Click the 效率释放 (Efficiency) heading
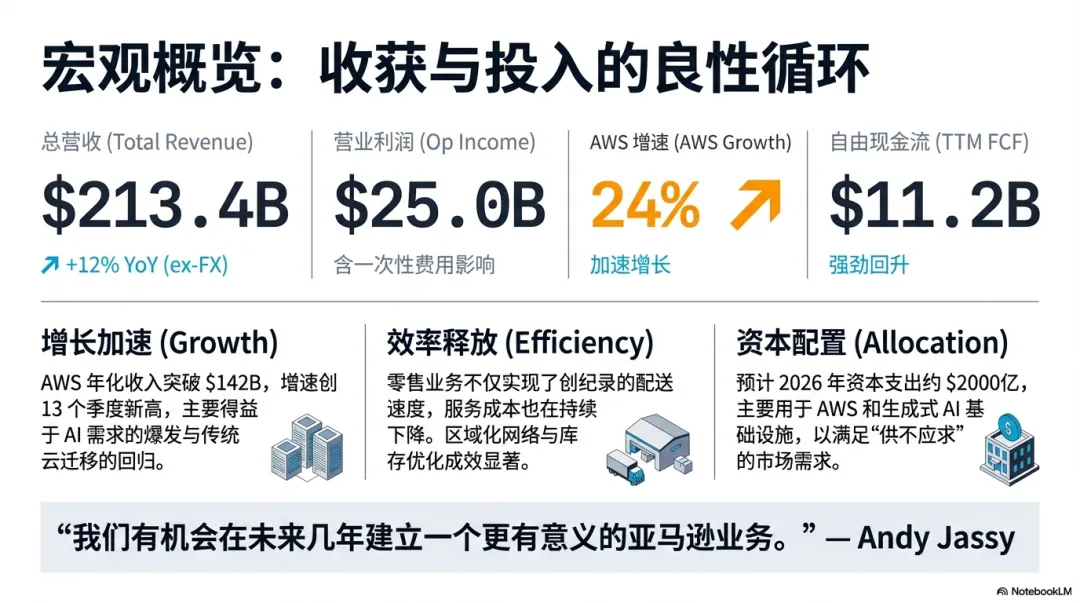 (520, 343)
